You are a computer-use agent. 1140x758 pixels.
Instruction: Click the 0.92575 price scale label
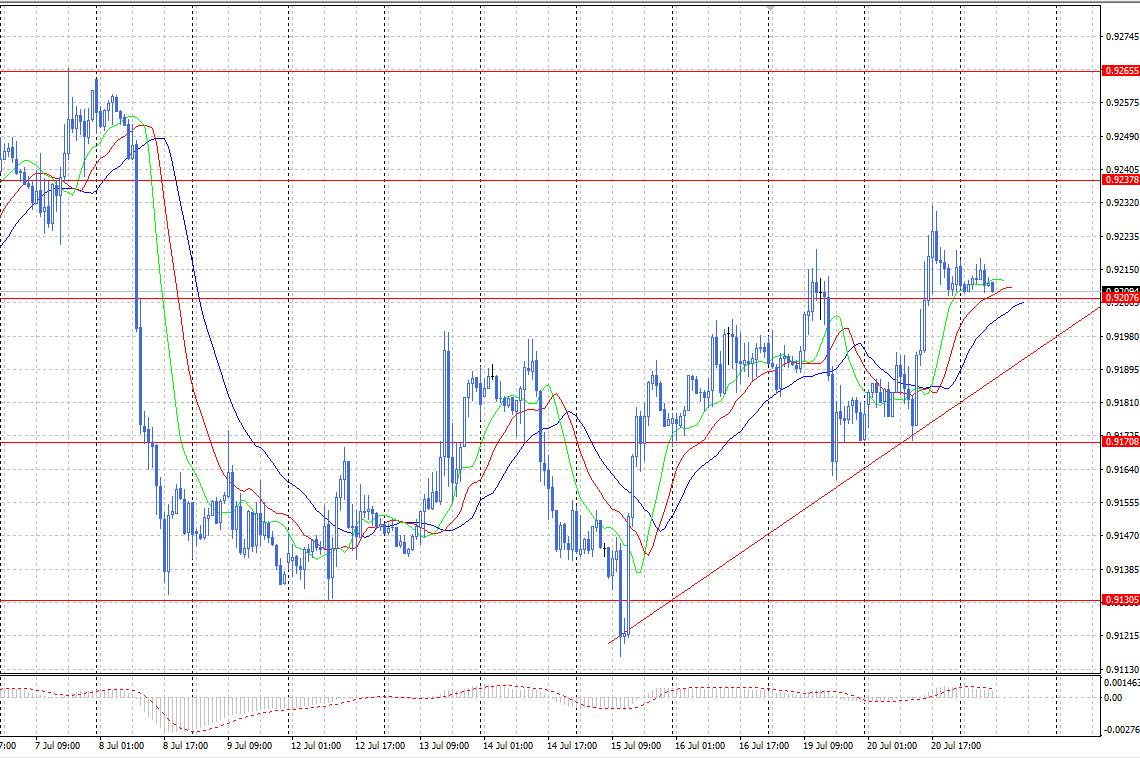click(x=1122, y=103)
